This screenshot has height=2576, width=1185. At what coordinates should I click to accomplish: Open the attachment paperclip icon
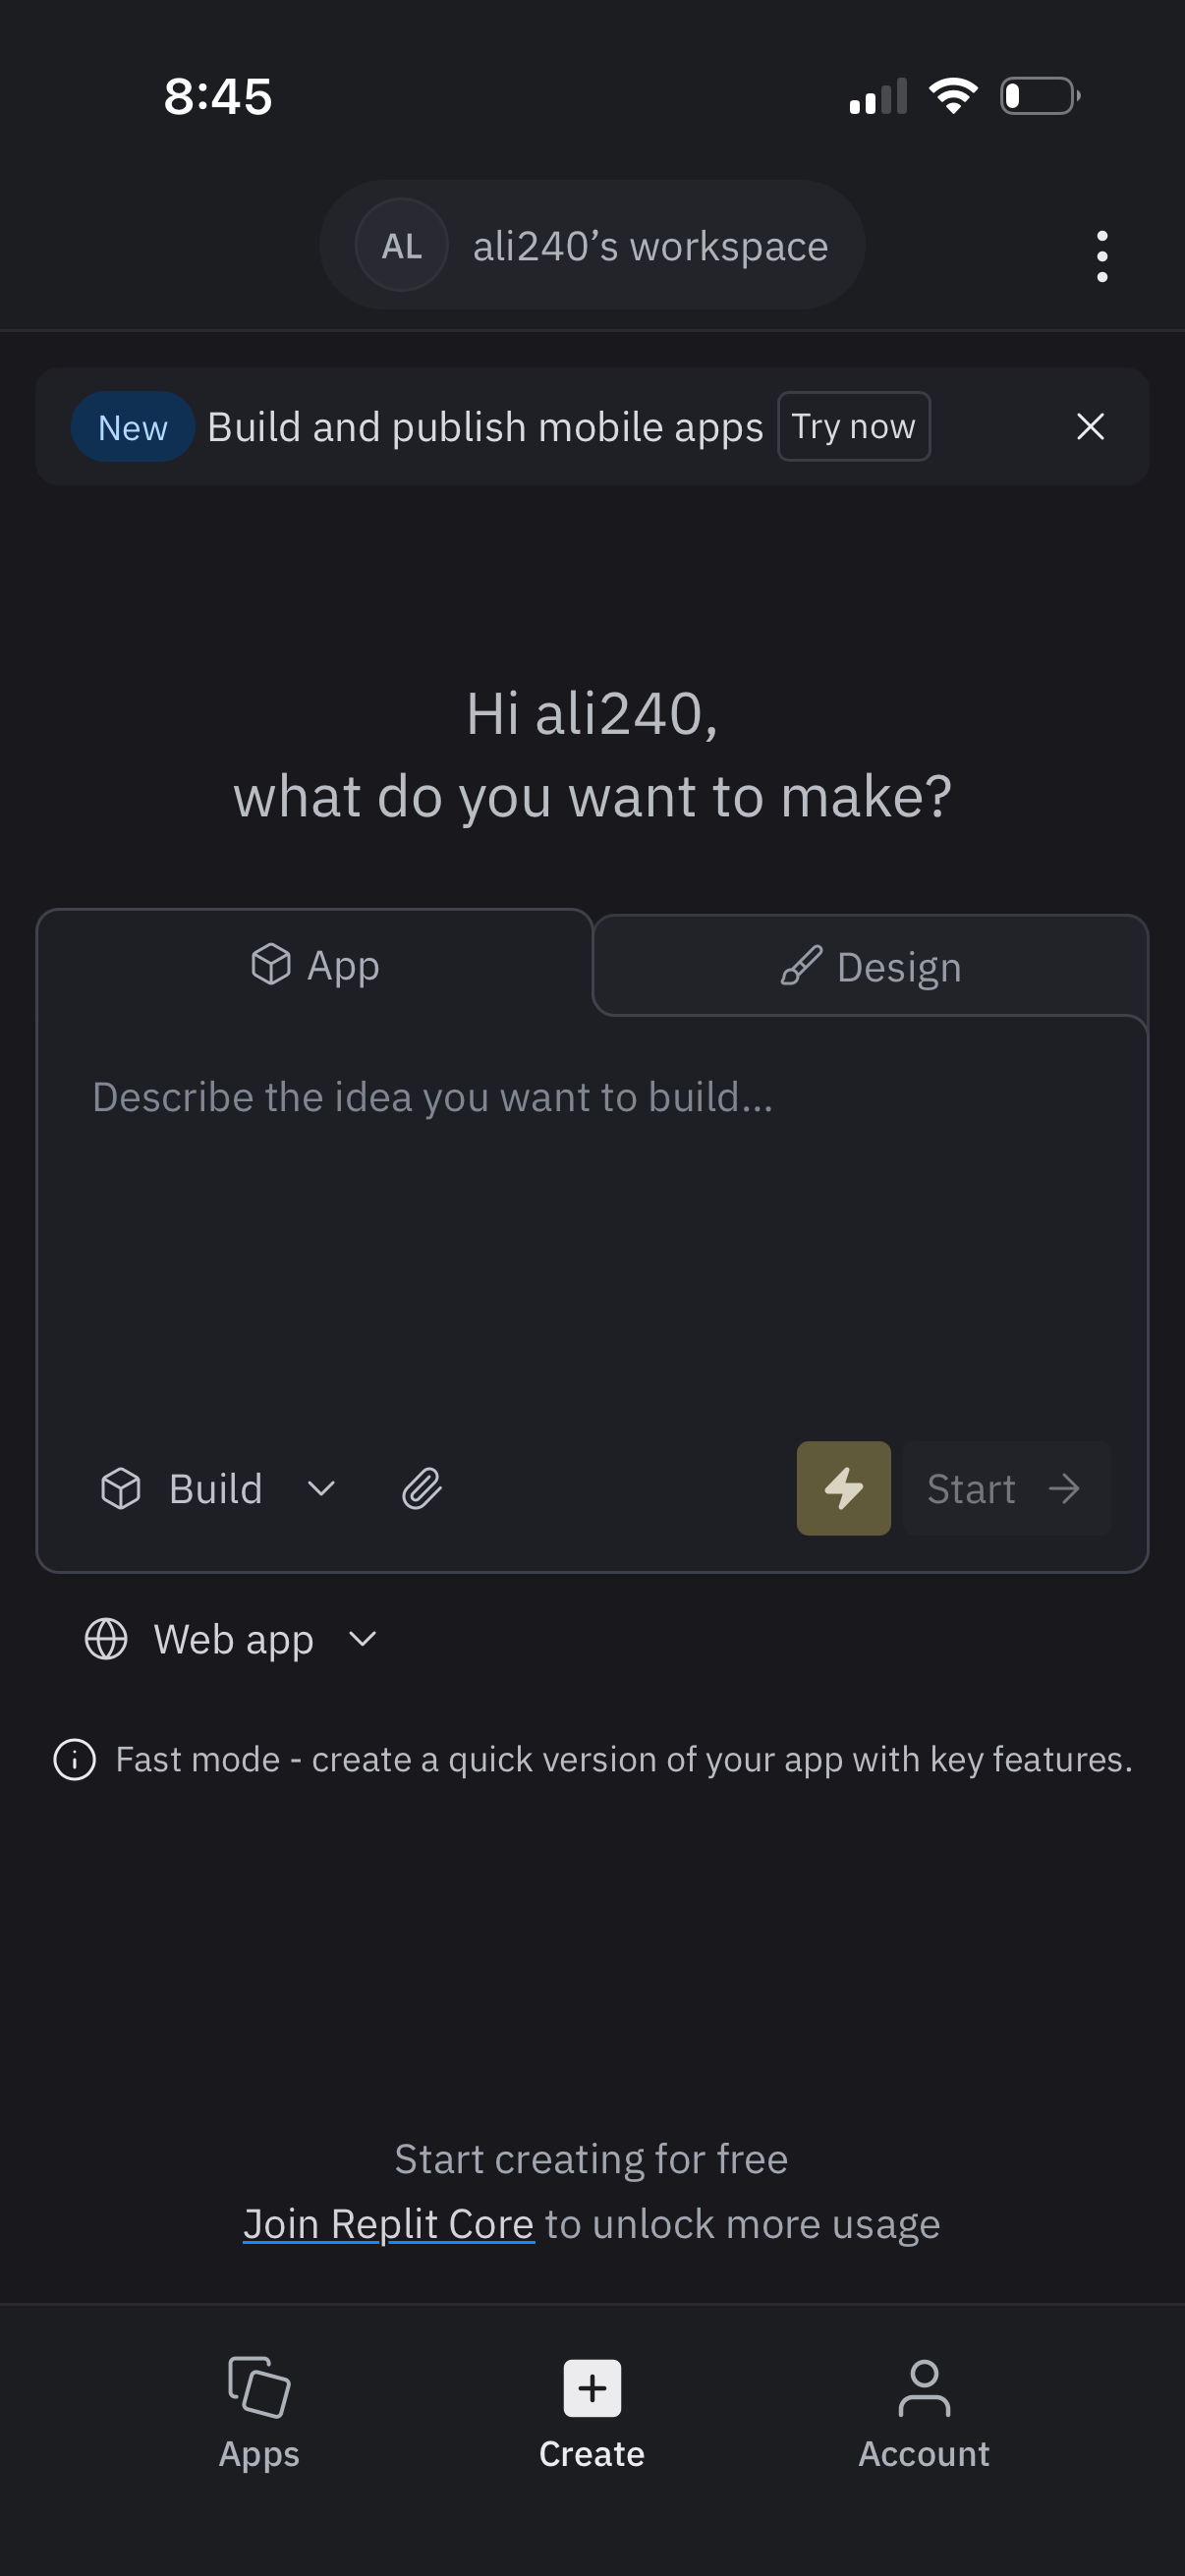coord(421,1488)
